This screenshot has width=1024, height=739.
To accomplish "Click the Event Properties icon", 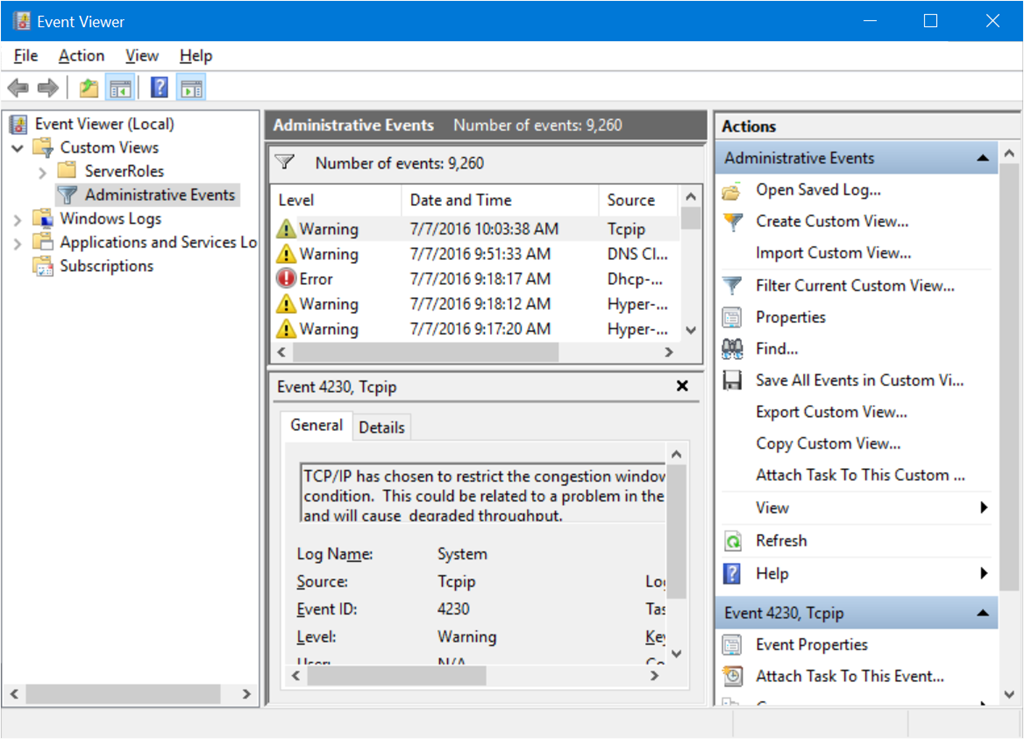I will click(x=732, y=645).
